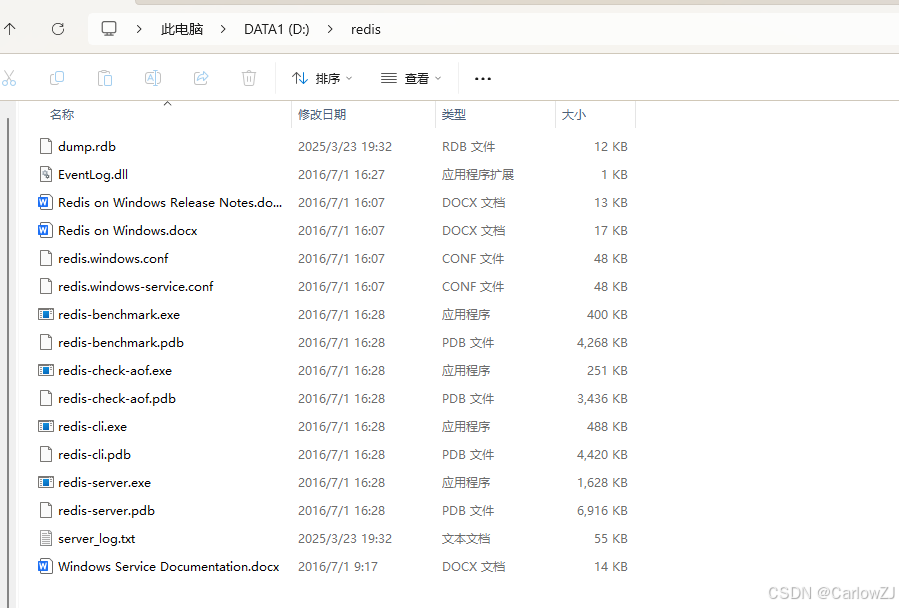Screen dimensions: 899x608
Task: Select the file name redis-benchmark.exe
Action: coord(119,315)
